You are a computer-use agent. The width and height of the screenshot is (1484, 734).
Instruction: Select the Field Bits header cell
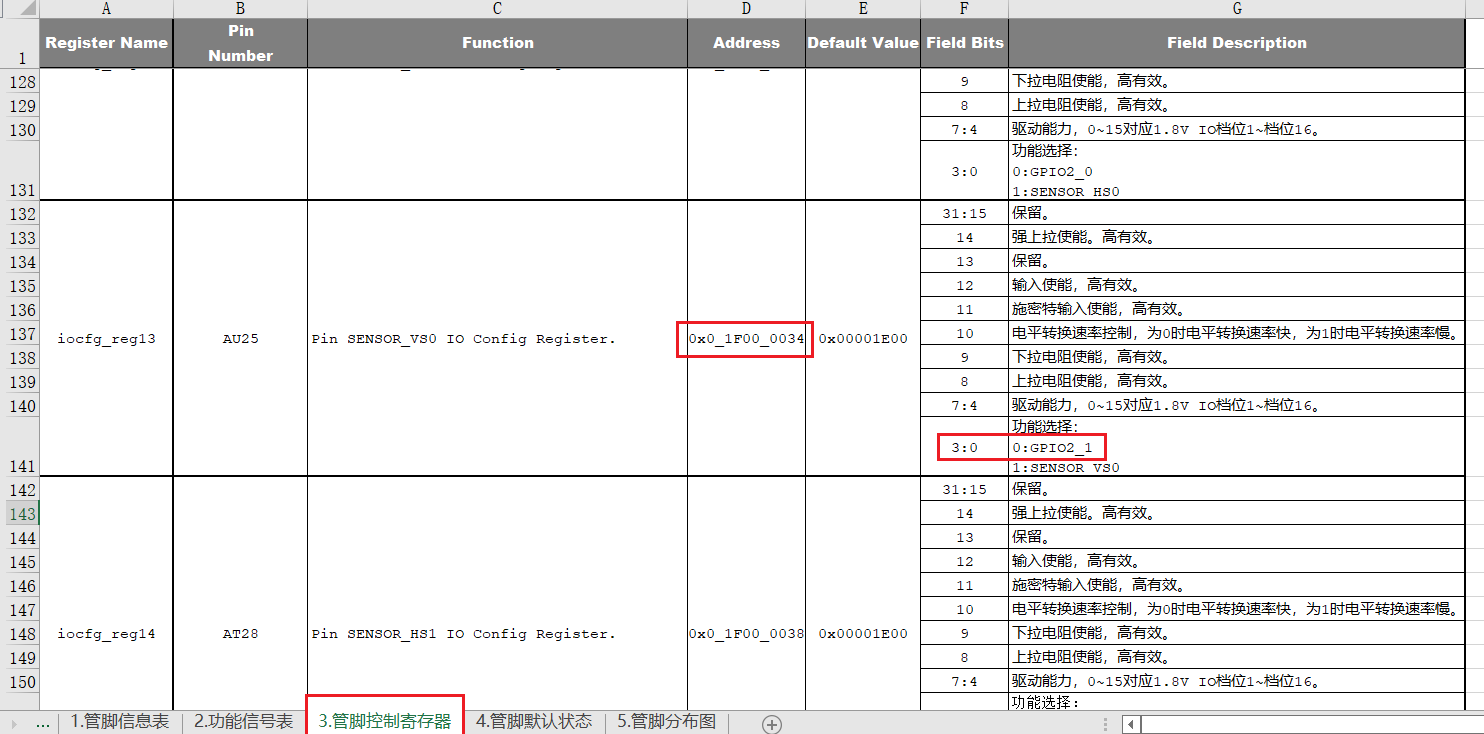(964, 43)
